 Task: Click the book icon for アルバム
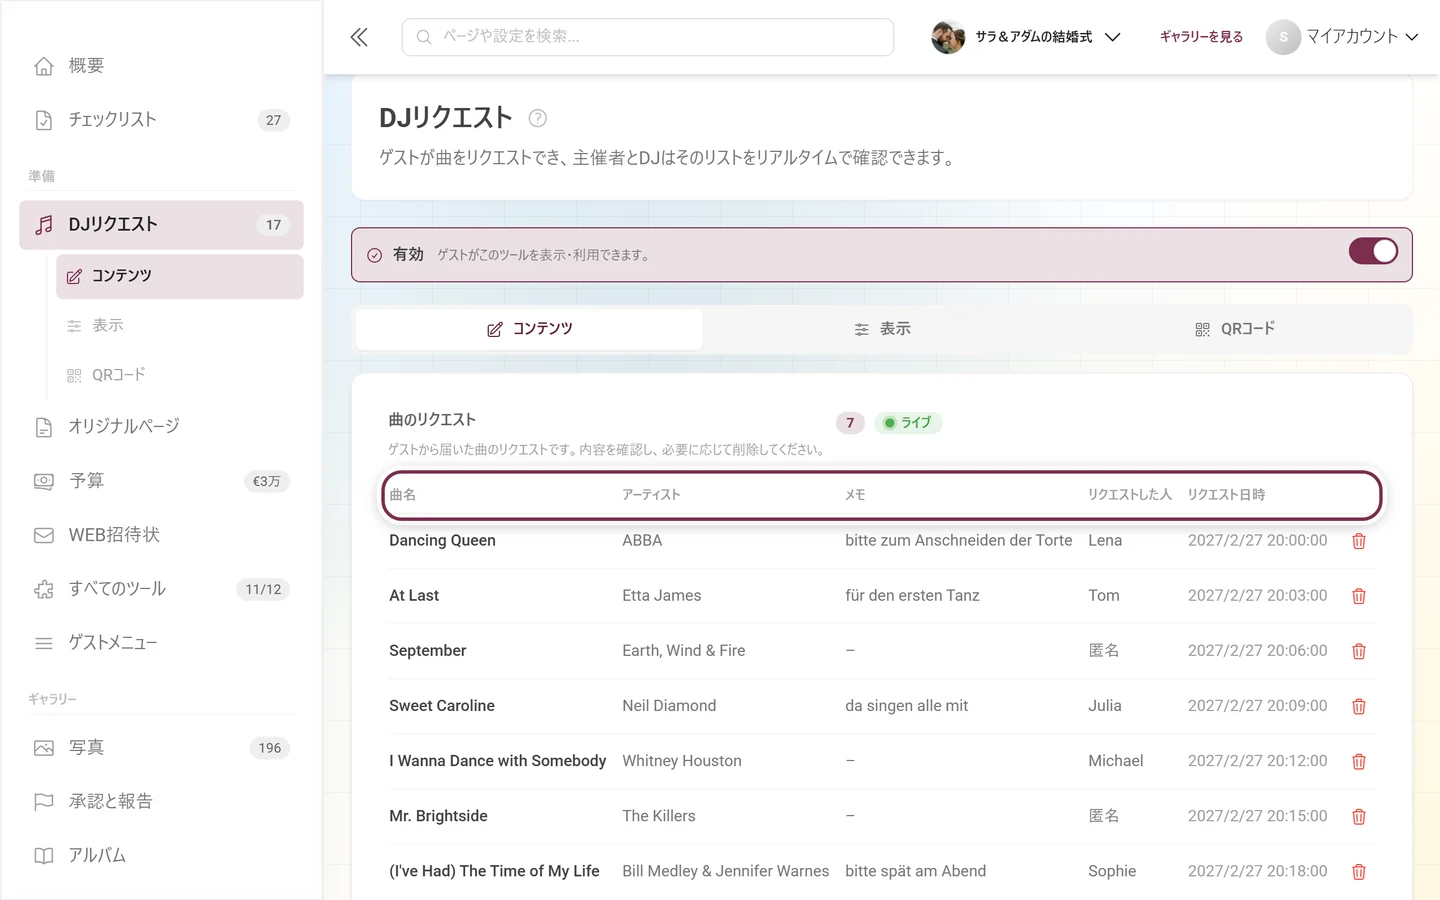tap(44, 856)
